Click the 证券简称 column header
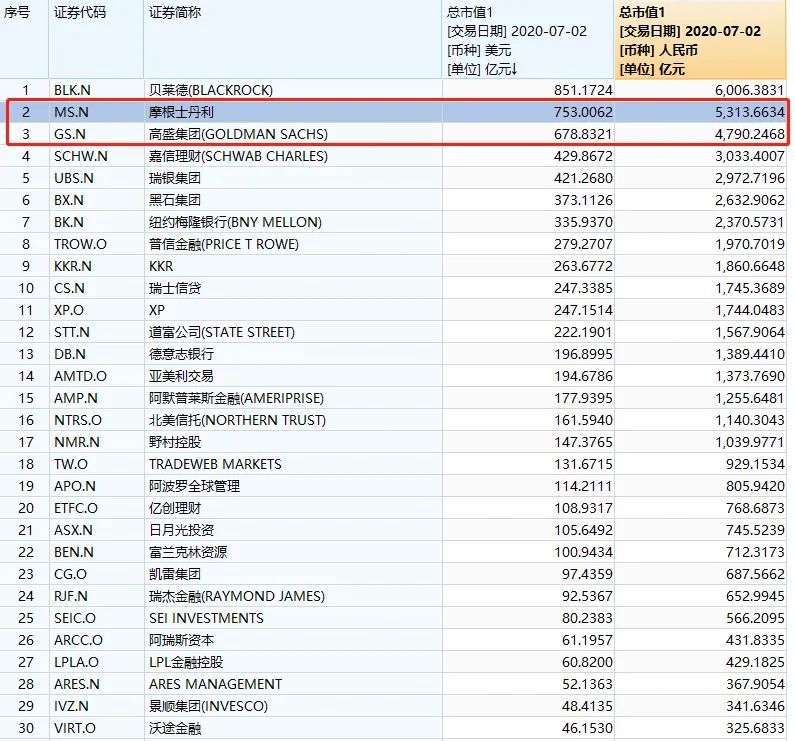 tap(175, 13)
